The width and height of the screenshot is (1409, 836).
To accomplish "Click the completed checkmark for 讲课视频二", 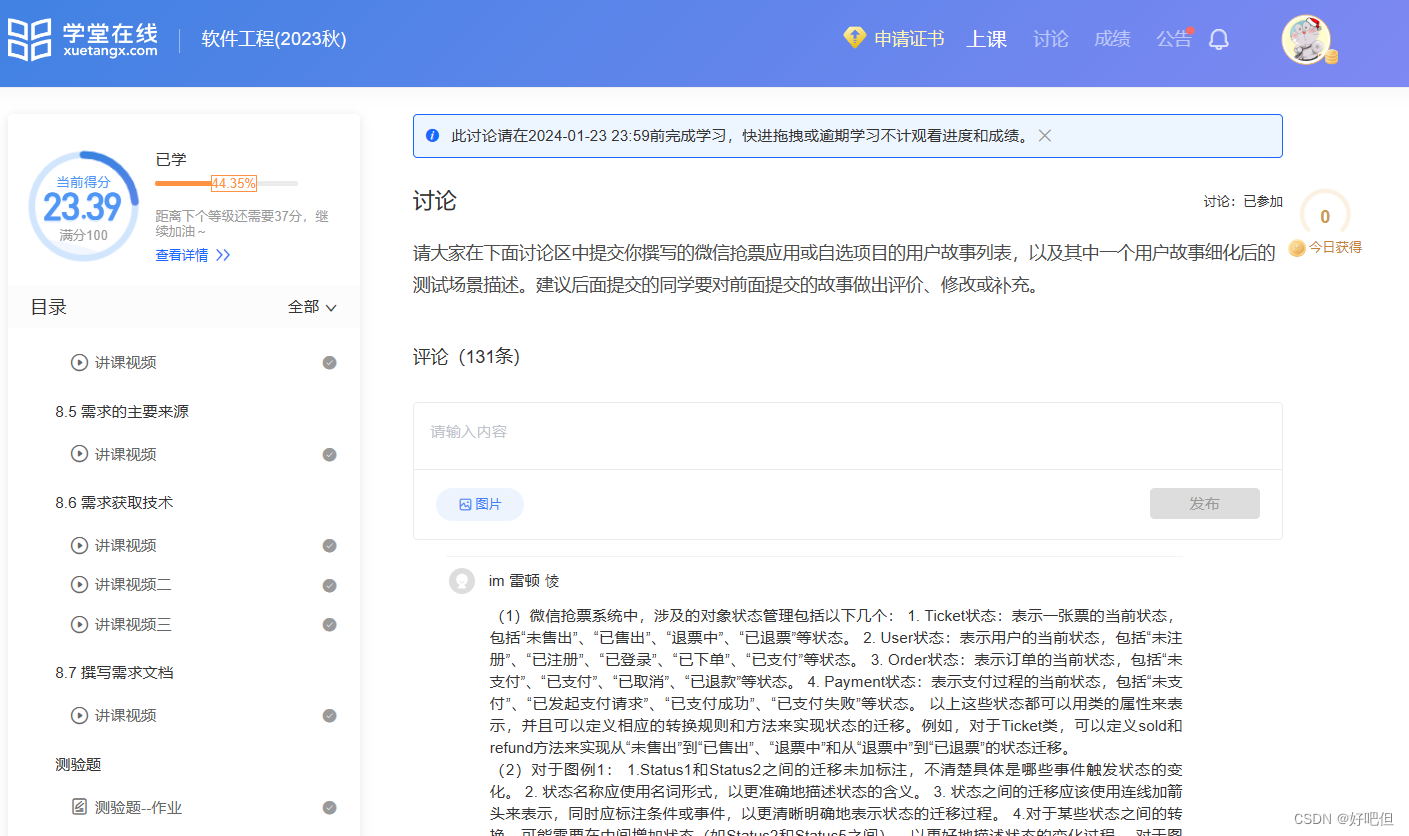I will pos(329,585).
